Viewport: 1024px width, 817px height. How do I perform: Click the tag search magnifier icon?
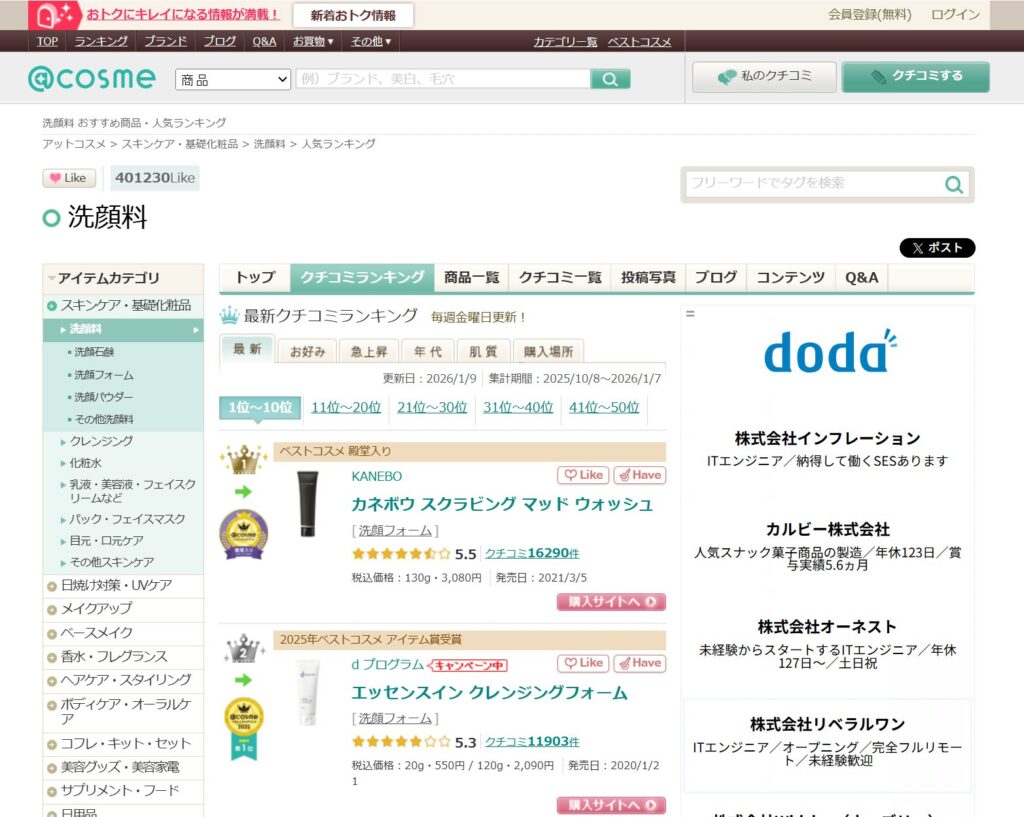(954, 184)
